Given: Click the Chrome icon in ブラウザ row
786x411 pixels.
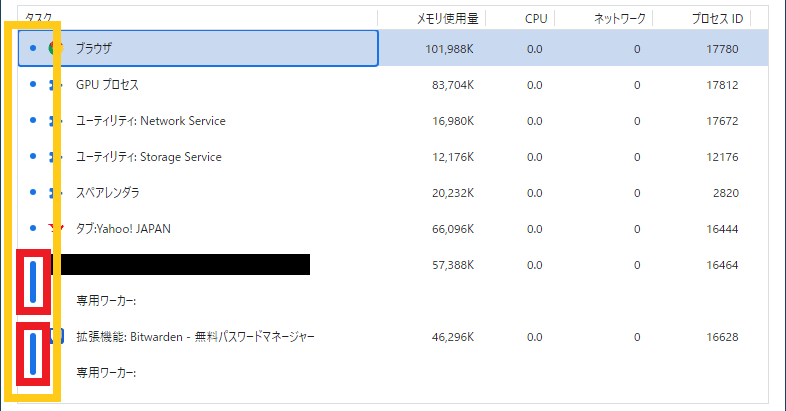Looking at the screenshot, I should point(56,48).
